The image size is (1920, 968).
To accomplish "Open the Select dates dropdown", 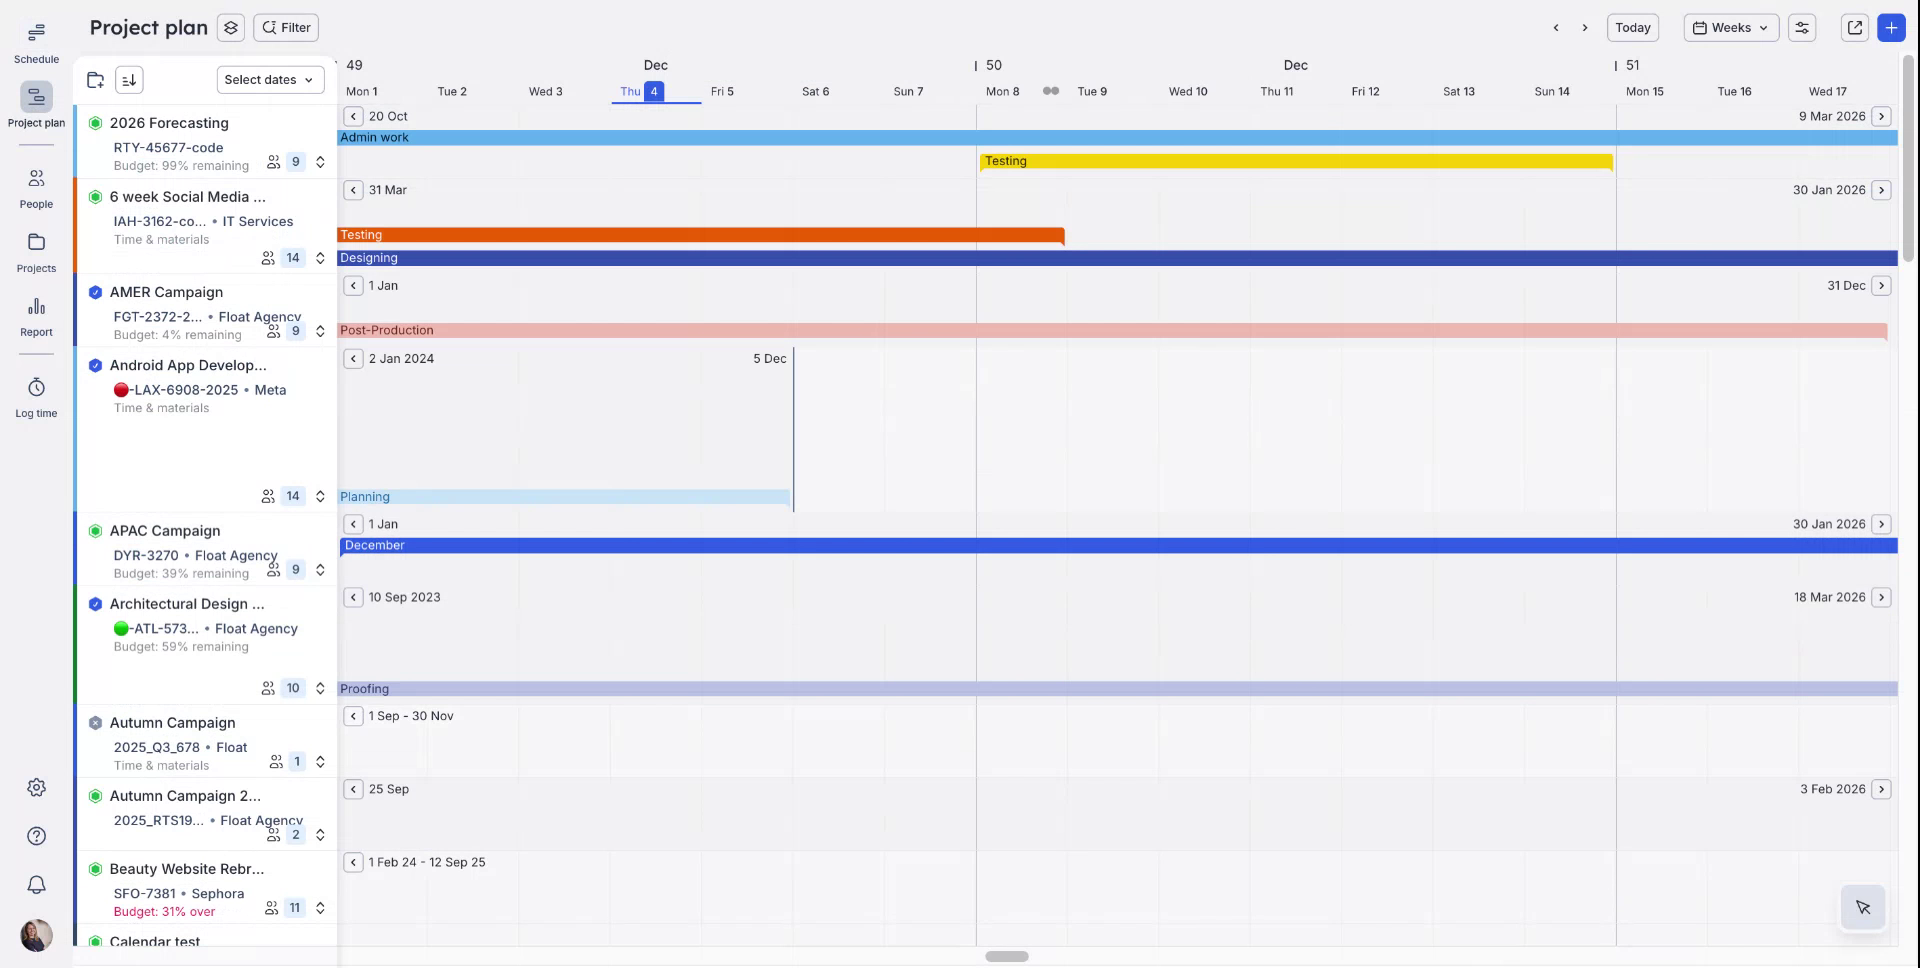I will [x=269, y=80].
